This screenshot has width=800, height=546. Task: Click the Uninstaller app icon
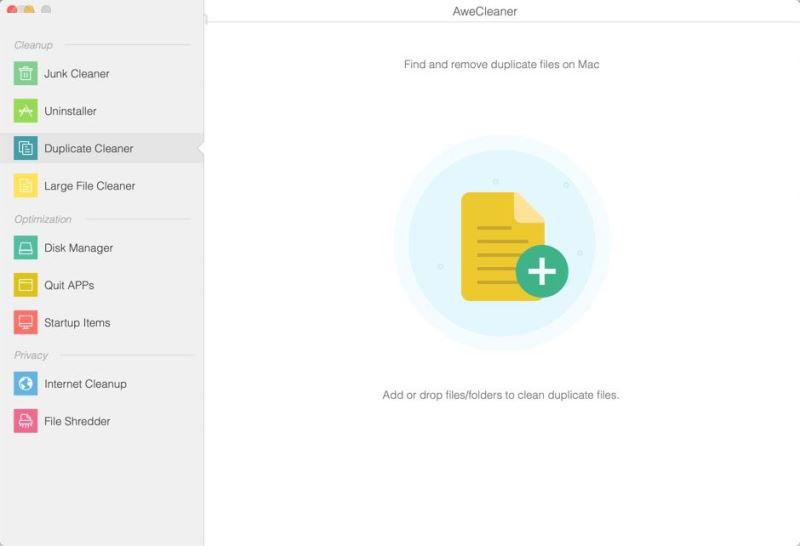26,111
